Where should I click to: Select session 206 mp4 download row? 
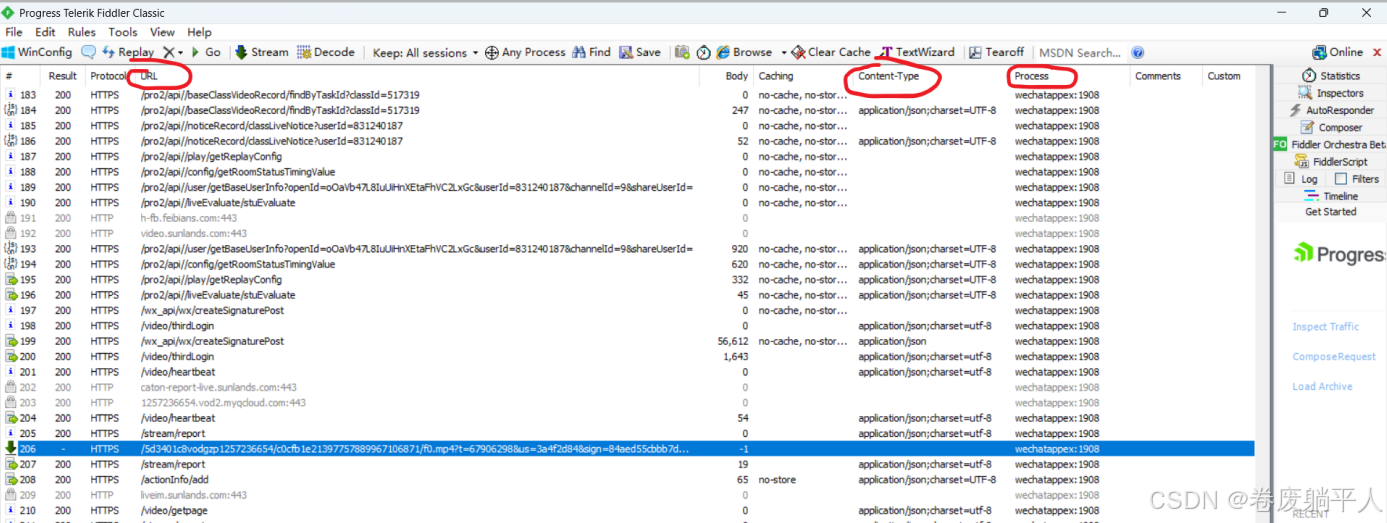[628, 449]
